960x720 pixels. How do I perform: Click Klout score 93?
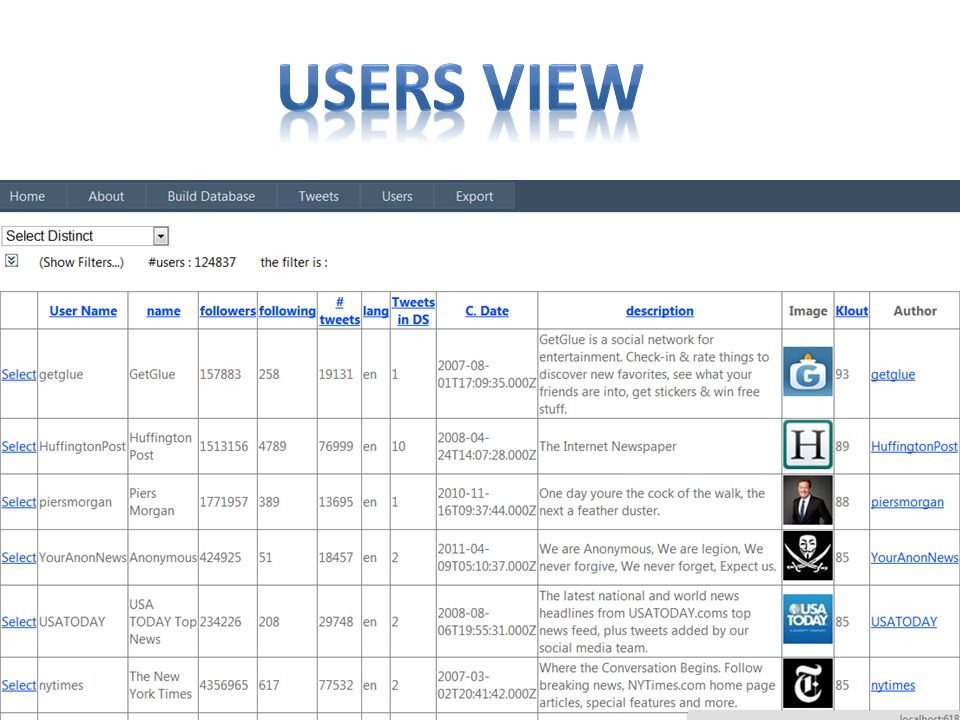(842, 374)
